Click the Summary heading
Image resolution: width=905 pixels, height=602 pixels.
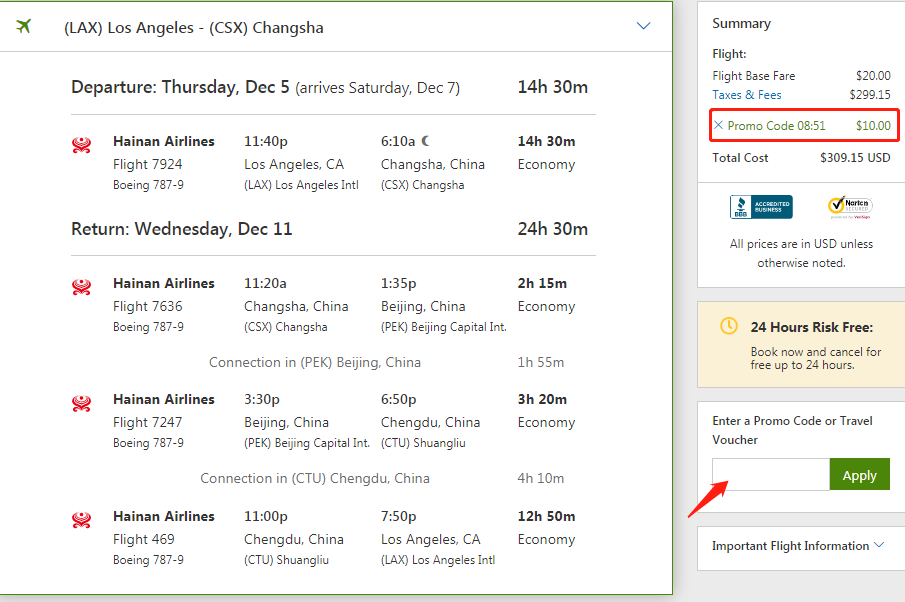click(741, 24)
